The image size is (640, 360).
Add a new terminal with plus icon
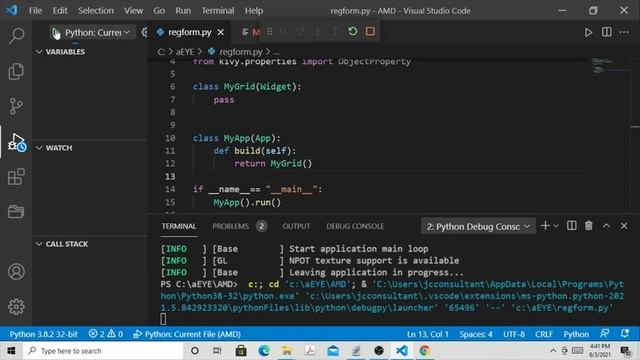pos(545,226)
